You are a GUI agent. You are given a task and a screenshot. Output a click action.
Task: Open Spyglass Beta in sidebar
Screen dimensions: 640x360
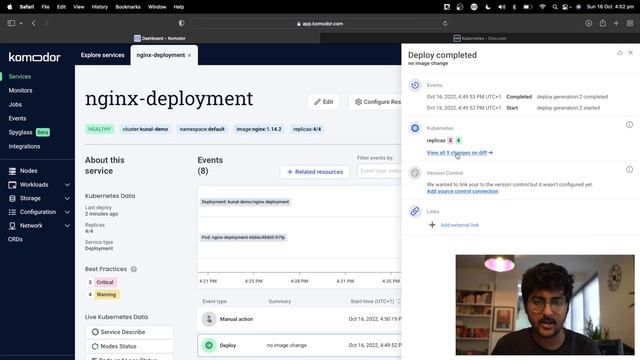[29, 132]
